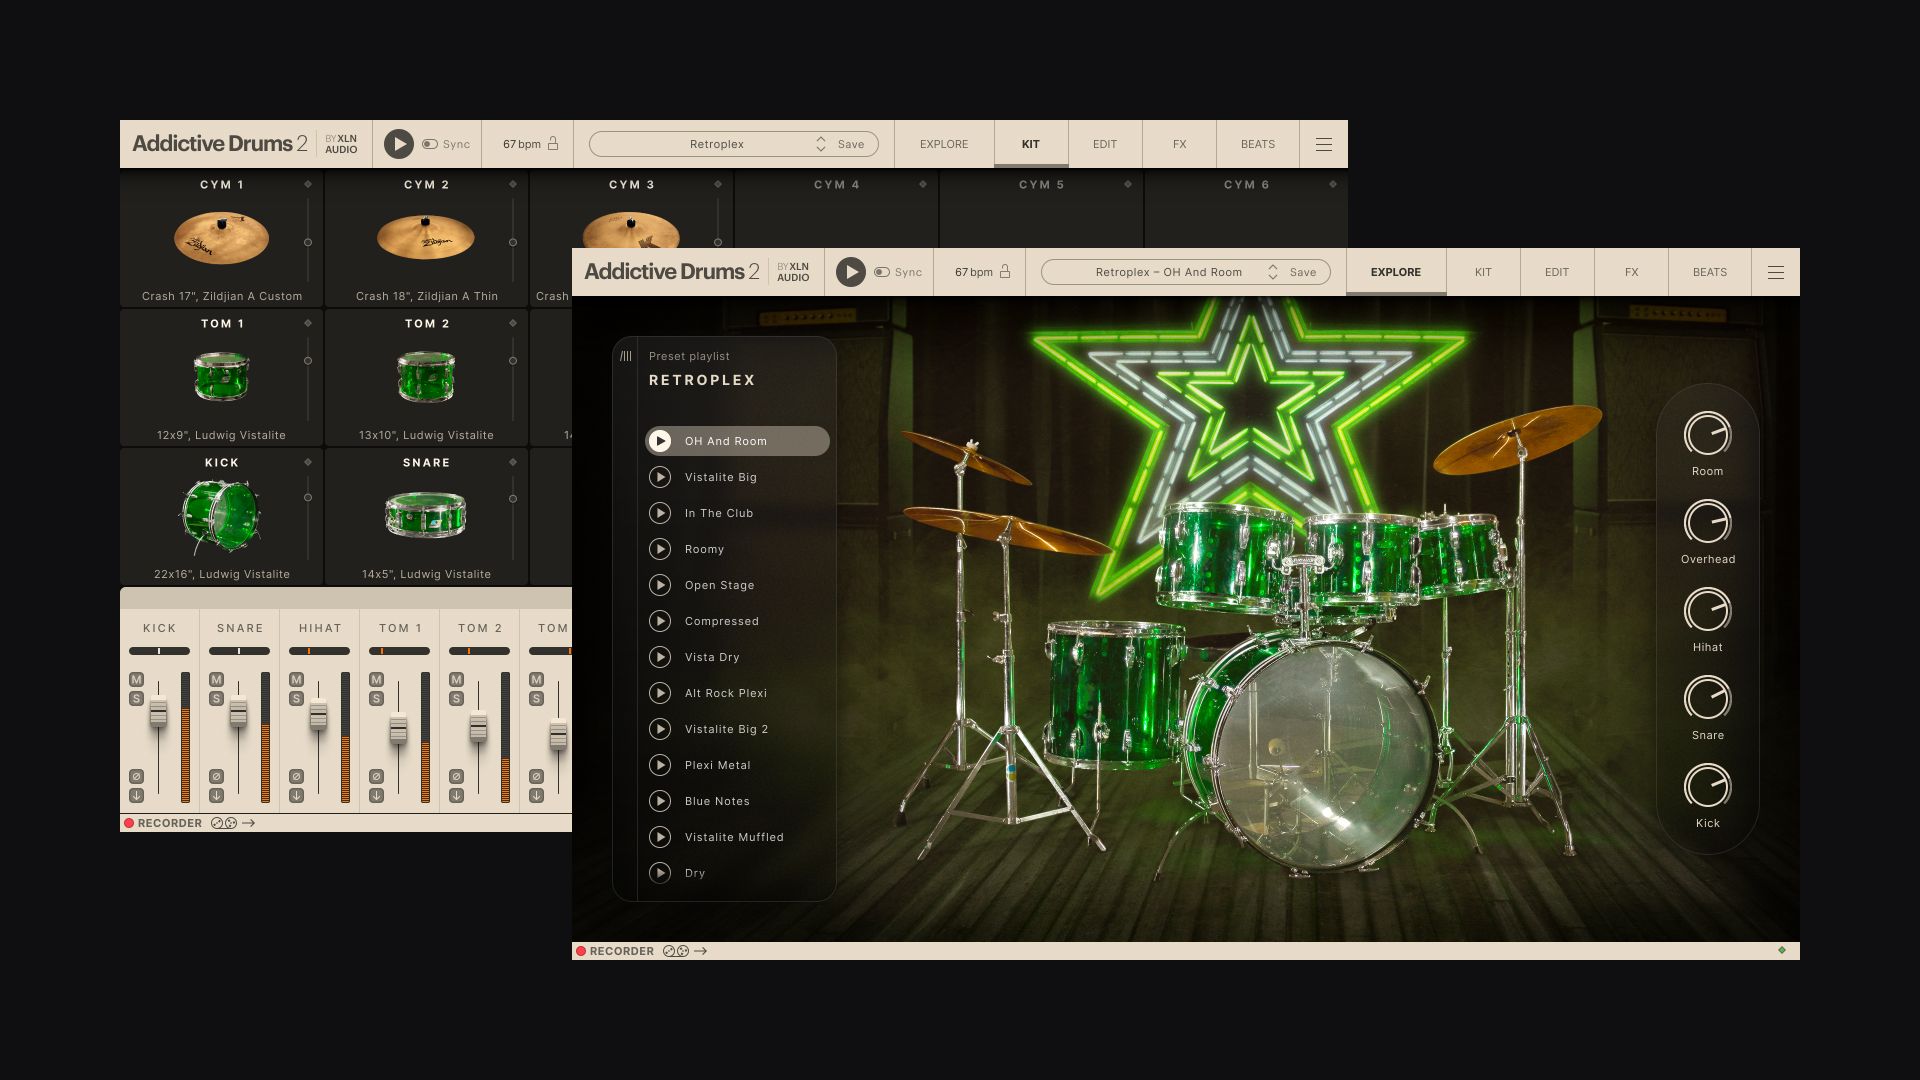Solo the KICK mixer channel
The width and height of the screenshot is (1920, 1080).
(x=136, y=699)
